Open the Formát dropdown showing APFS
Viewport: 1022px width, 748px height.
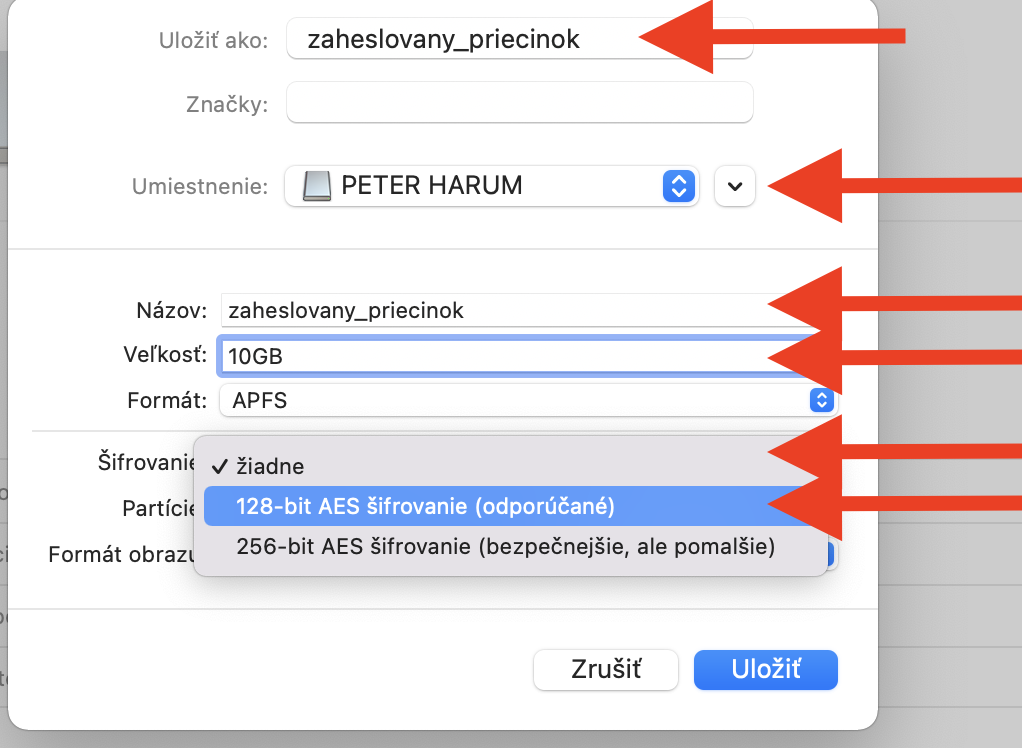[x=520, y=401]
